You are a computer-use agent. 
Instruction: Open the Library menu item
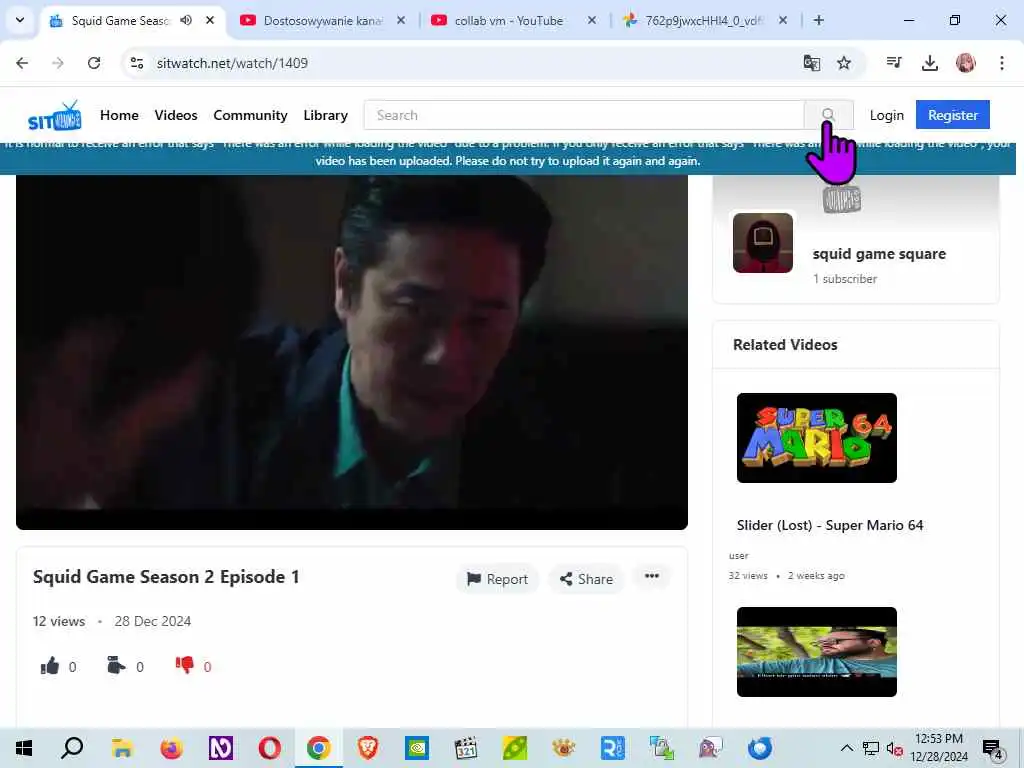(325, 115)
